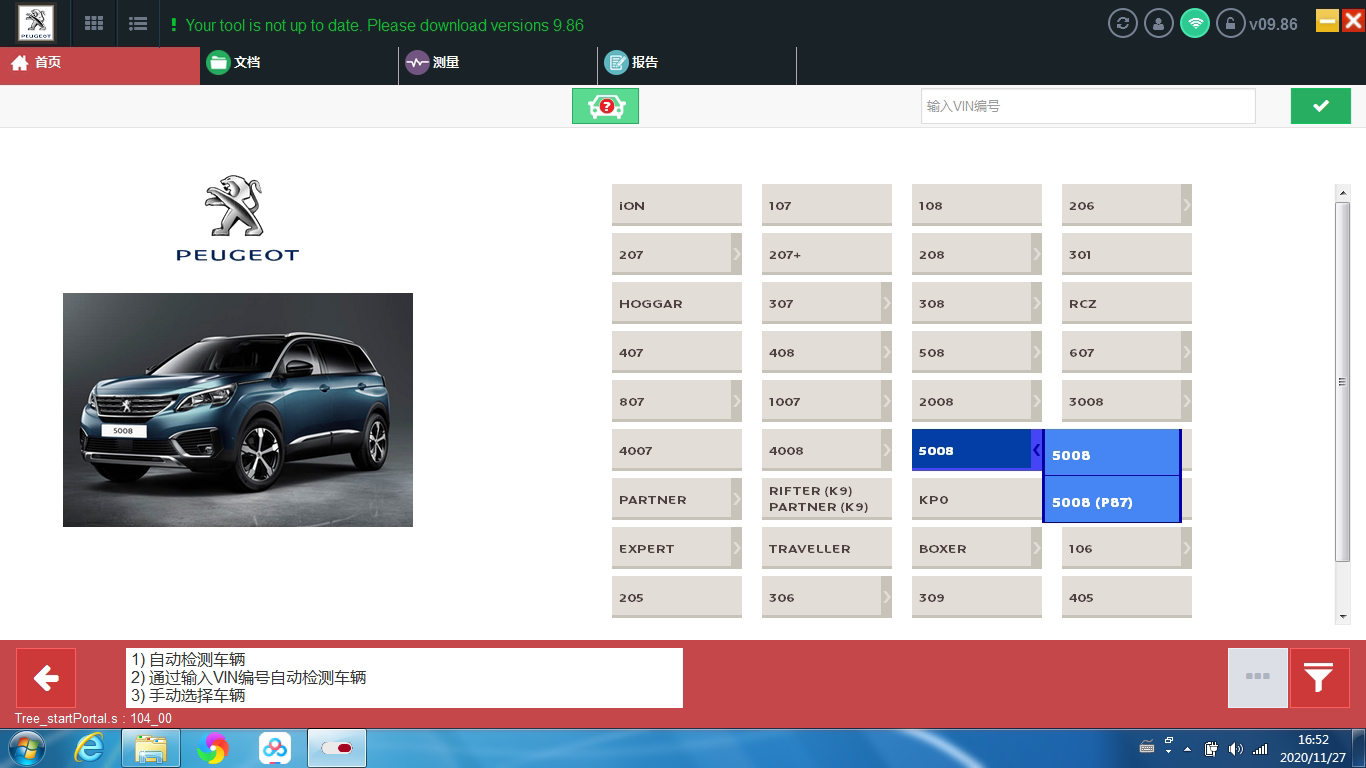The width and height of the screenshot is (1366, 768).
Task: Open File Explorer from taskbar
Action: [151, 748]
